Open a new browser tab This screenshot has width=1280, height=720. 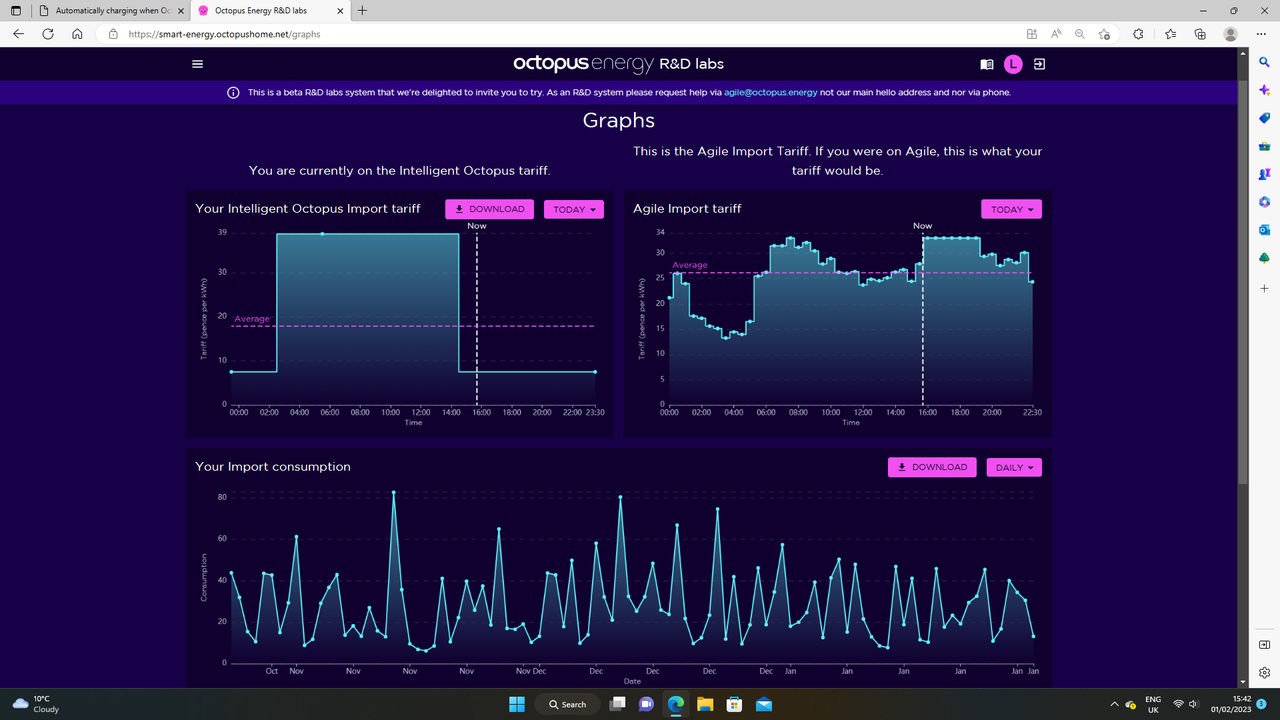click(362, 10)
